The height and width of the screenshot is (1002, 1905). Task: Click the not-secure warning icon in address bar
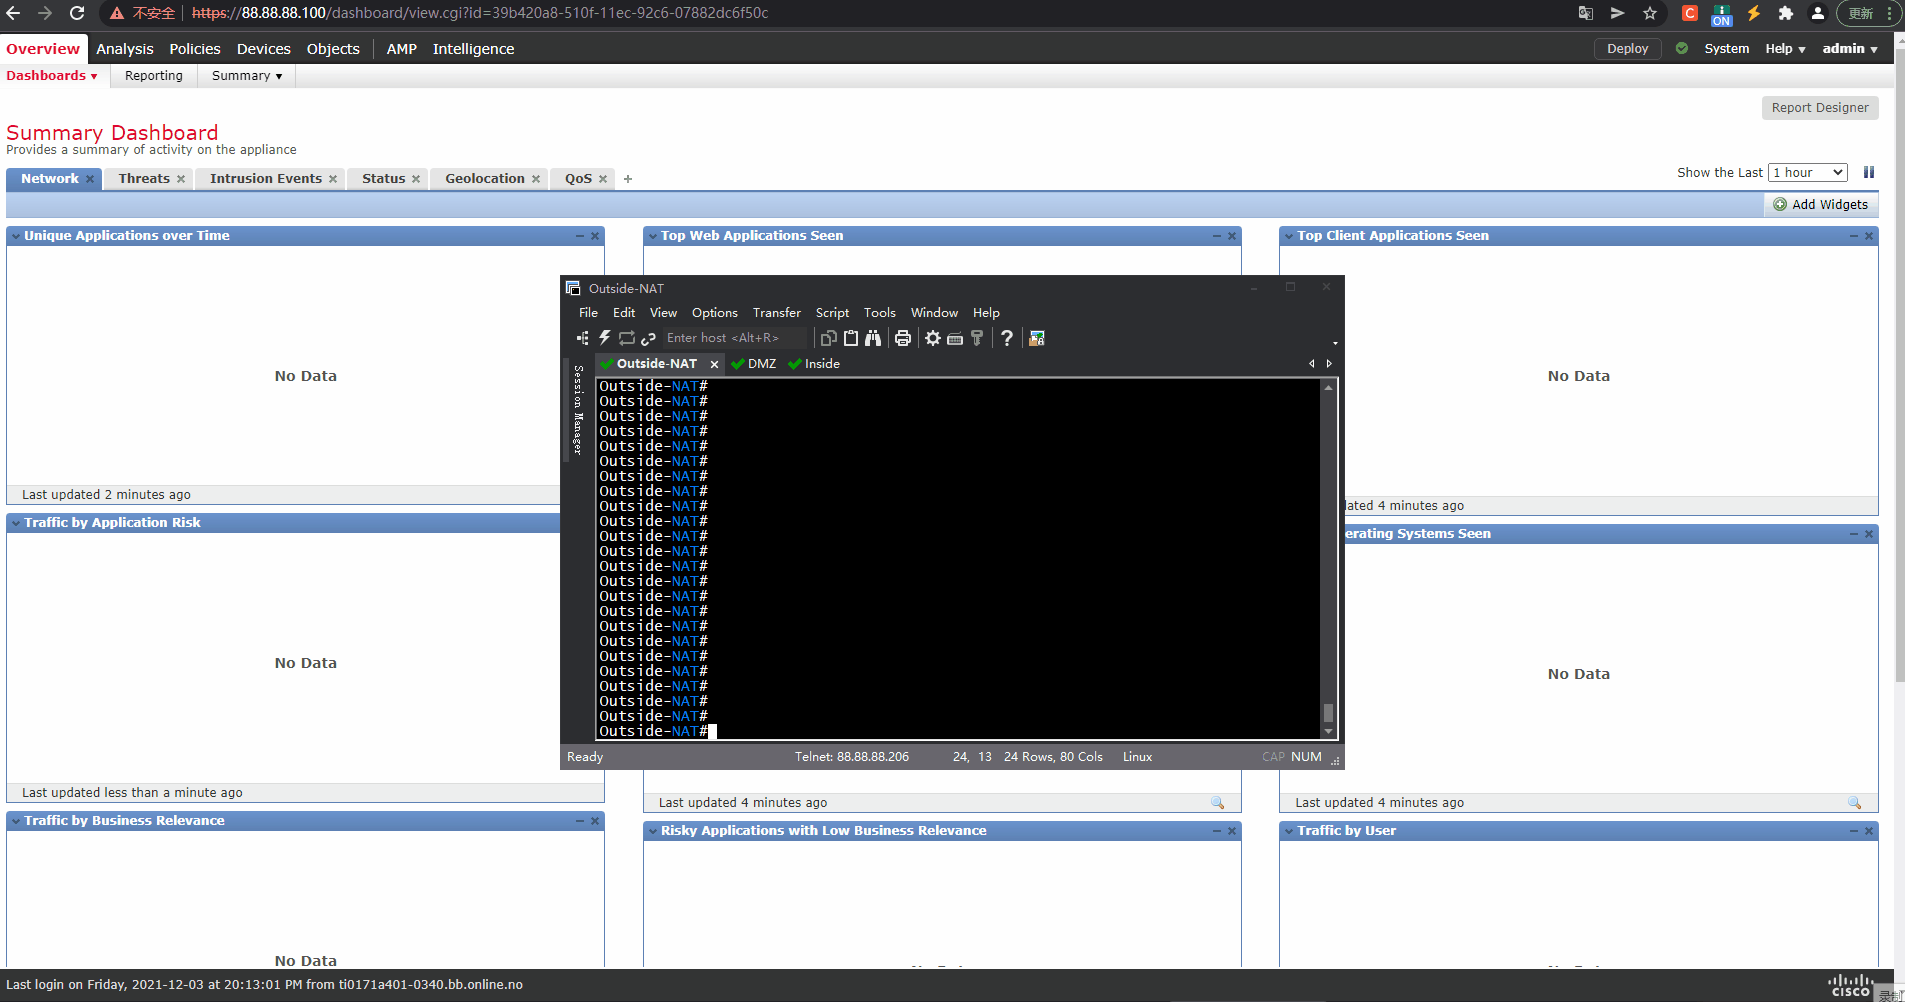pyautogui.click(x=117, y=13)
